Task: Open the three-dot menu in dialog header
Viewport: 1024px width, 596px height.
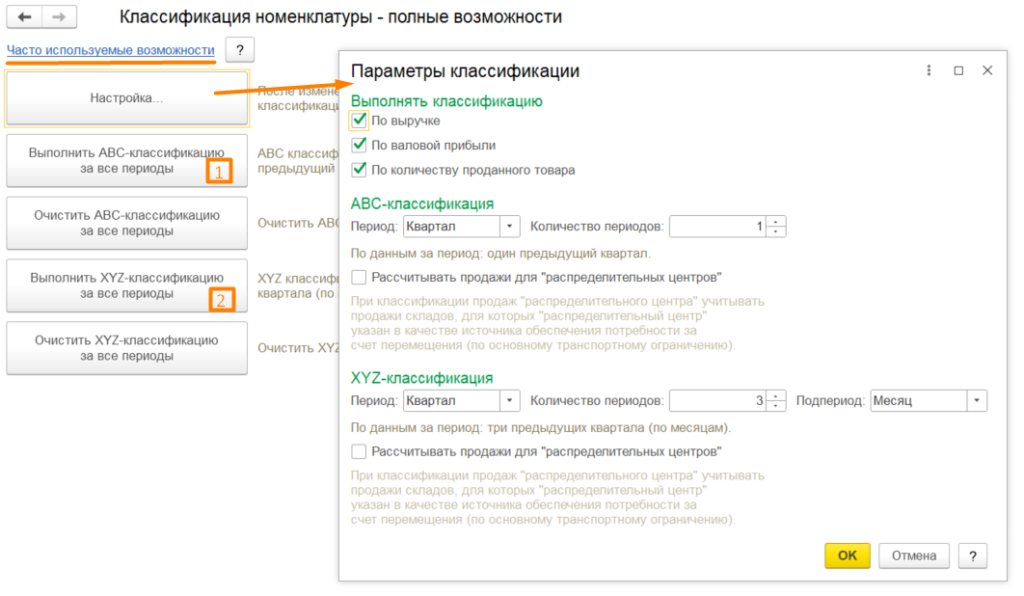Action: [x=929, y=71]
